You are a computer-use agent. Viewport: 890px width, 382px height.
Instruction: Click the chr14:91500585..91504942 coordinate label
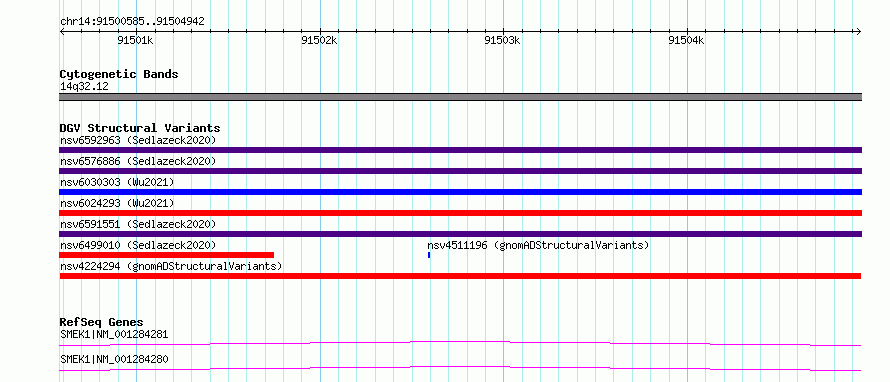(132, 22)
